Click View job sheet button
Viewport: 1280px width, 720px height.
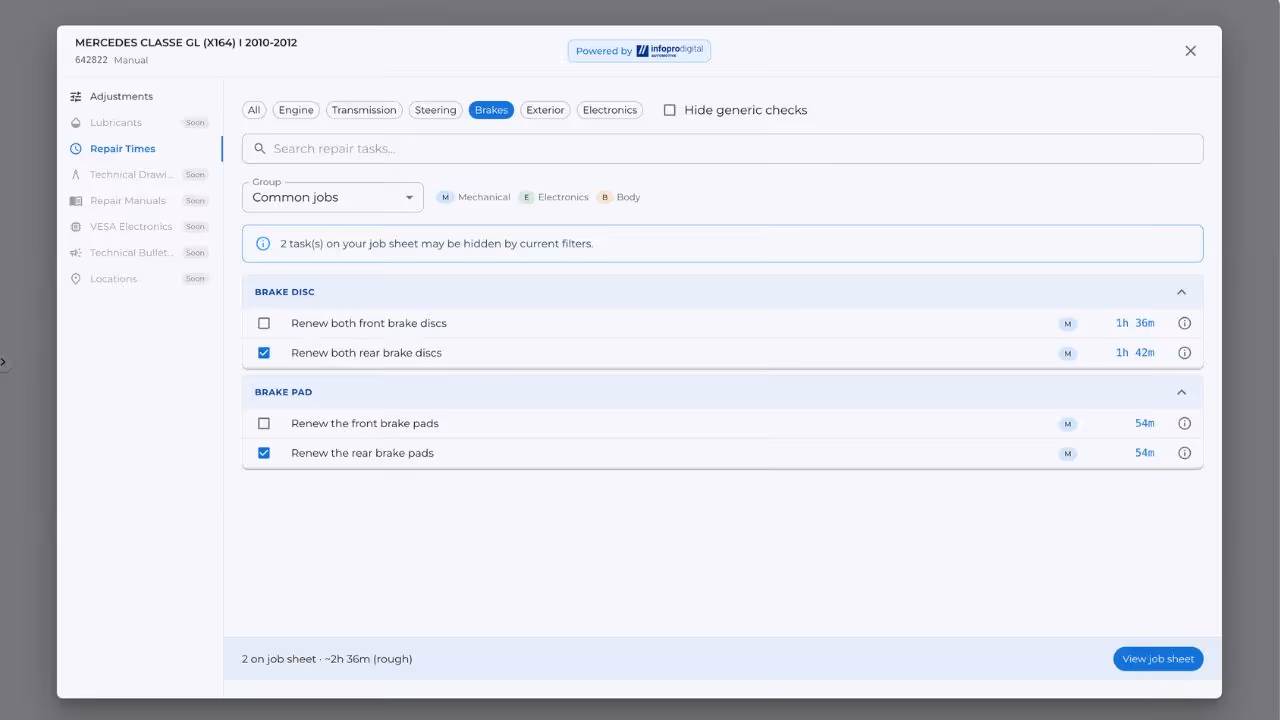(x=1158, y=659)
